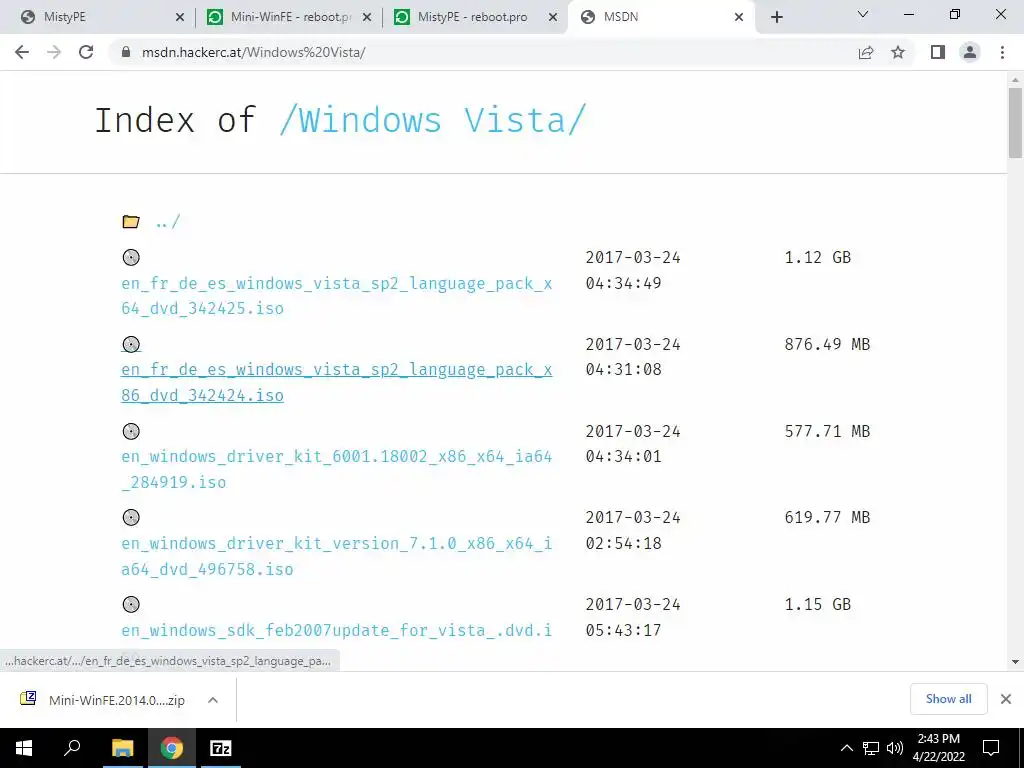Click the 619.77 MB file size
1024x768 pixels.
(x=827, y=517)
